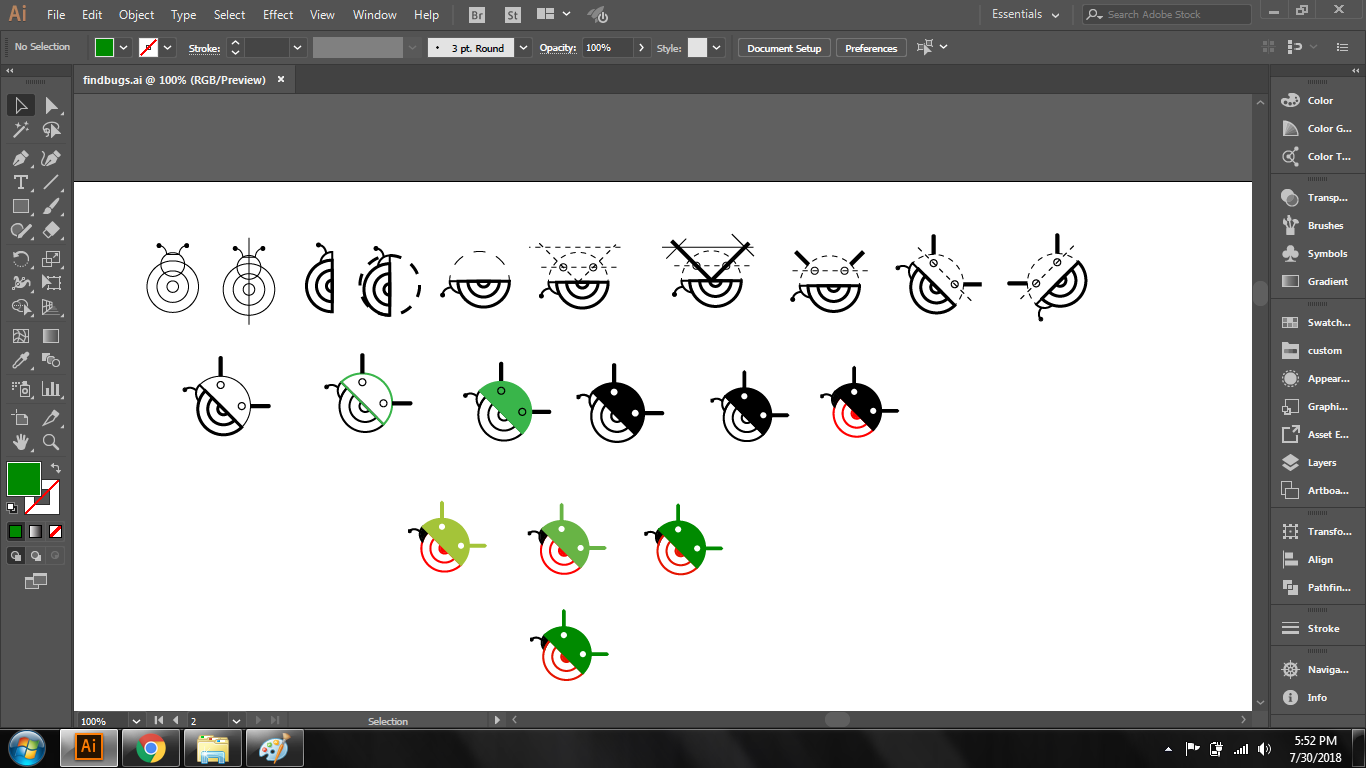Select the Hand tool

pyautogui.click(x=20, y=442)
